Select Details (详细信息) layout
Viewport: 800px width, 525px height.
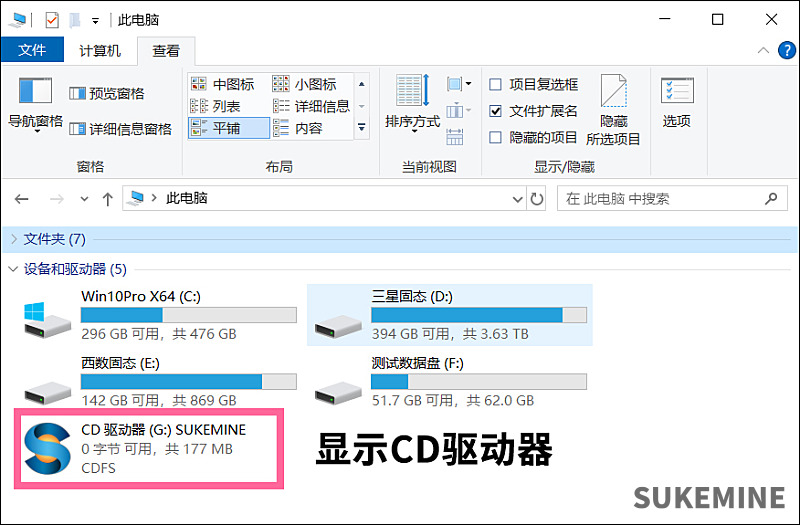311,106
